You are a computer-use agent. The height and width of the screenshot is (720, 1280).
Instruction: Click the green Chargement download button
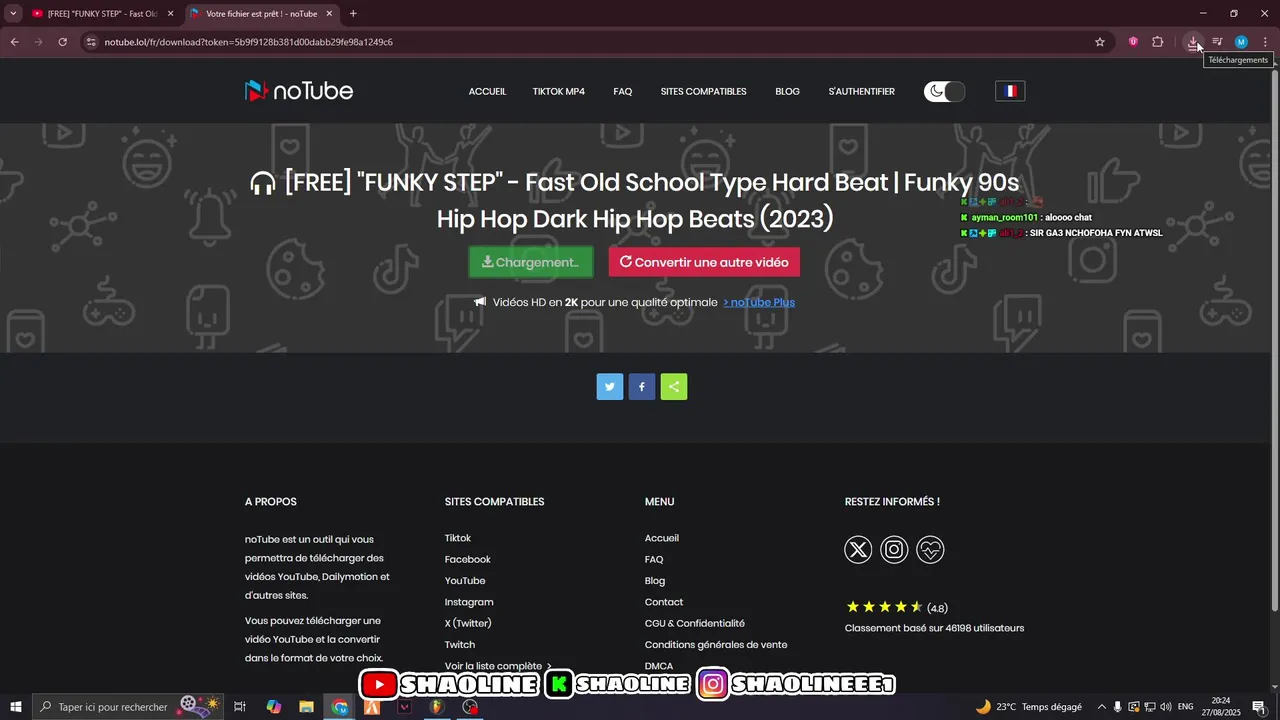[x=531, y=262]
